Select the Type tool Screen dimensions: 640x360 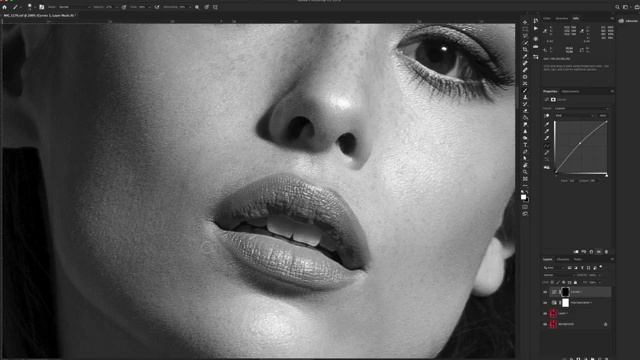525,144
